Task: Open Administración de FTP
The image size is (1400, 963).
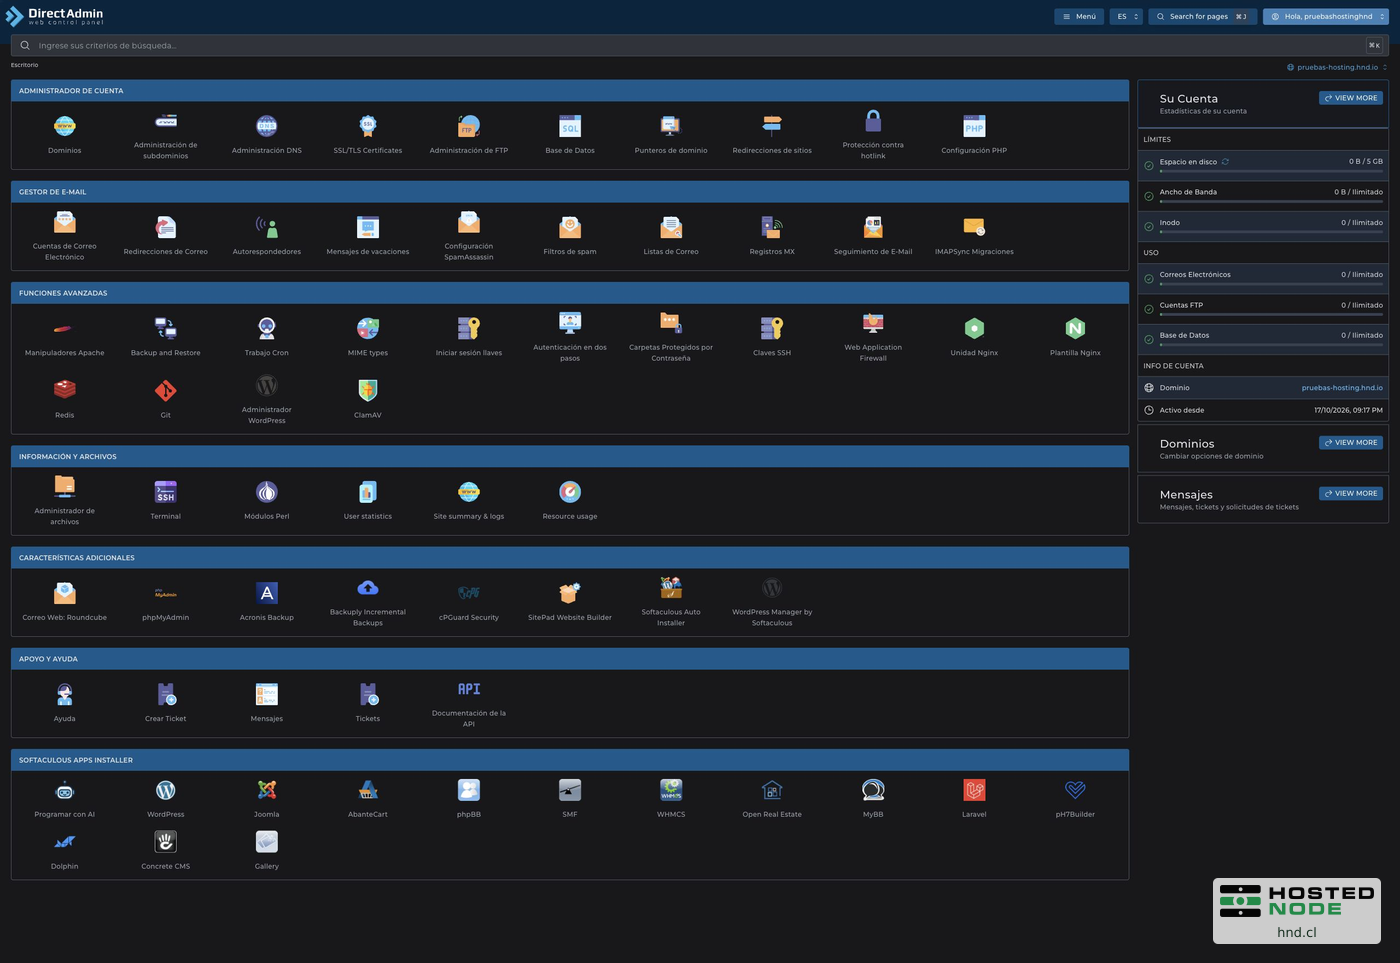Action: pos(469,126)
